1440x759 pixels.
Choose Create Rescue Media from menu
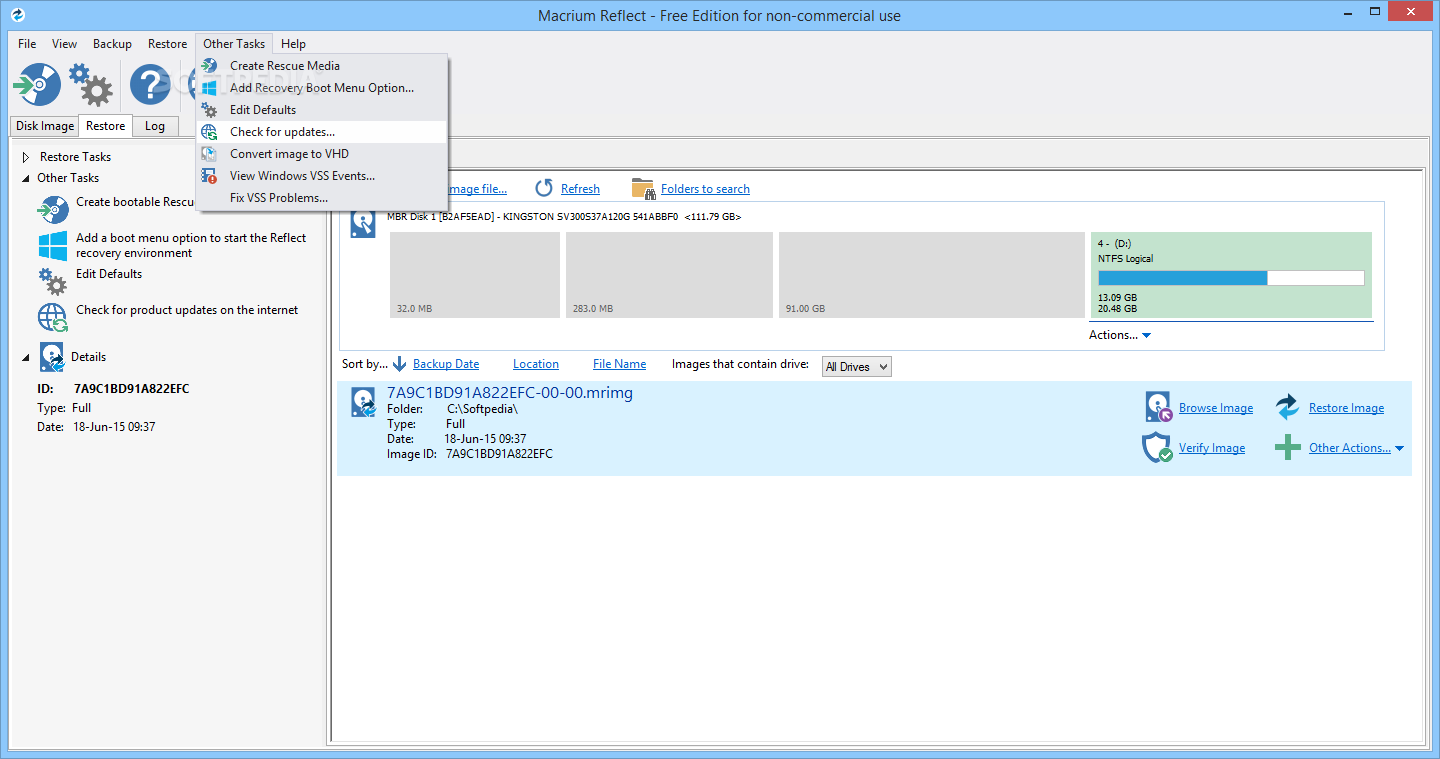pos(322,66)
